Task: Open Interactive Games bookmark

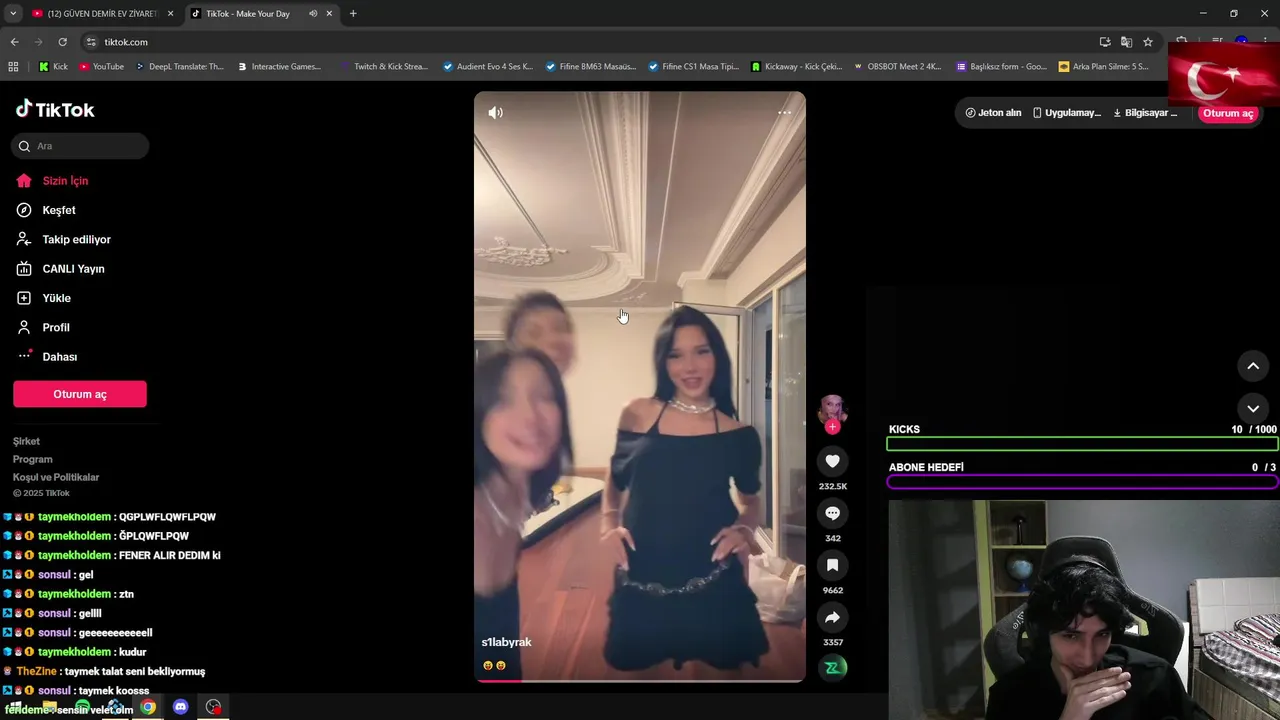Action: pos(279,67)
